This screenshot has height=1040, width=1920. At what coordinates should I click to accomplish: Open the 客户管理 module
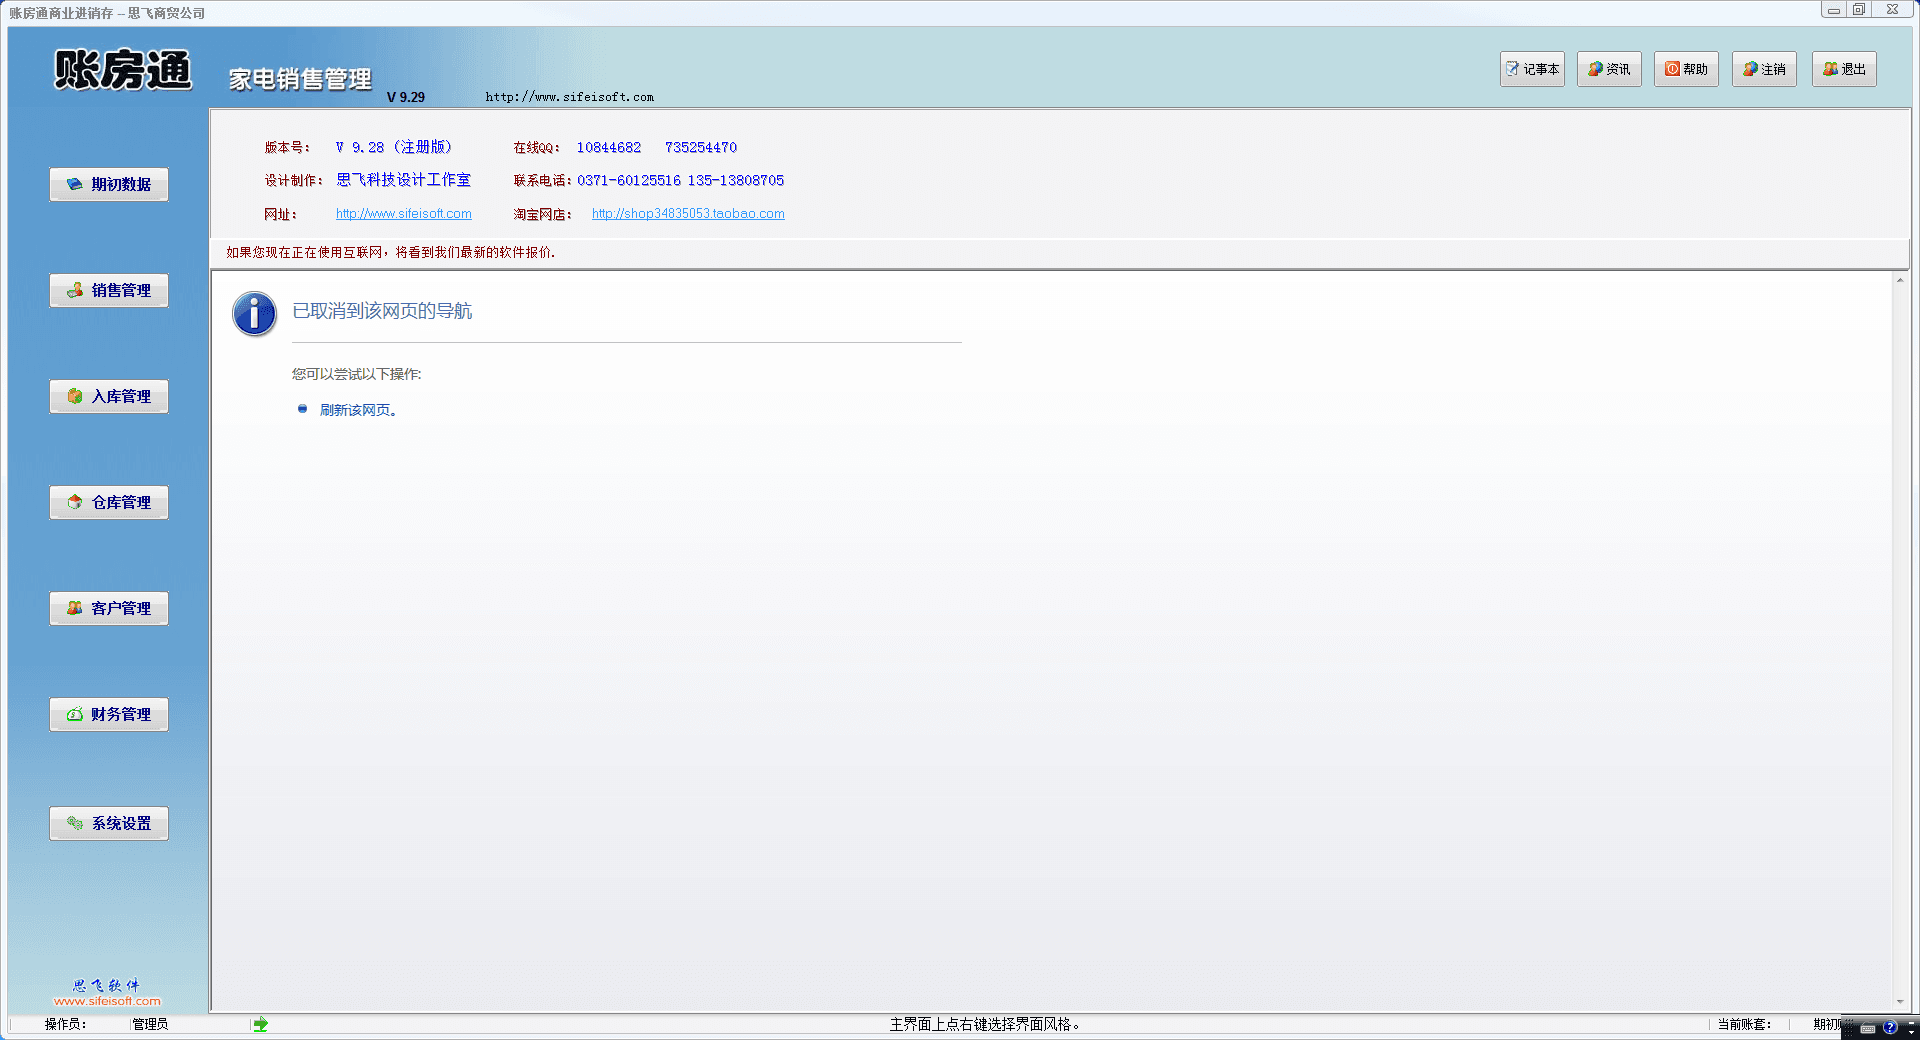click(109, 608)
